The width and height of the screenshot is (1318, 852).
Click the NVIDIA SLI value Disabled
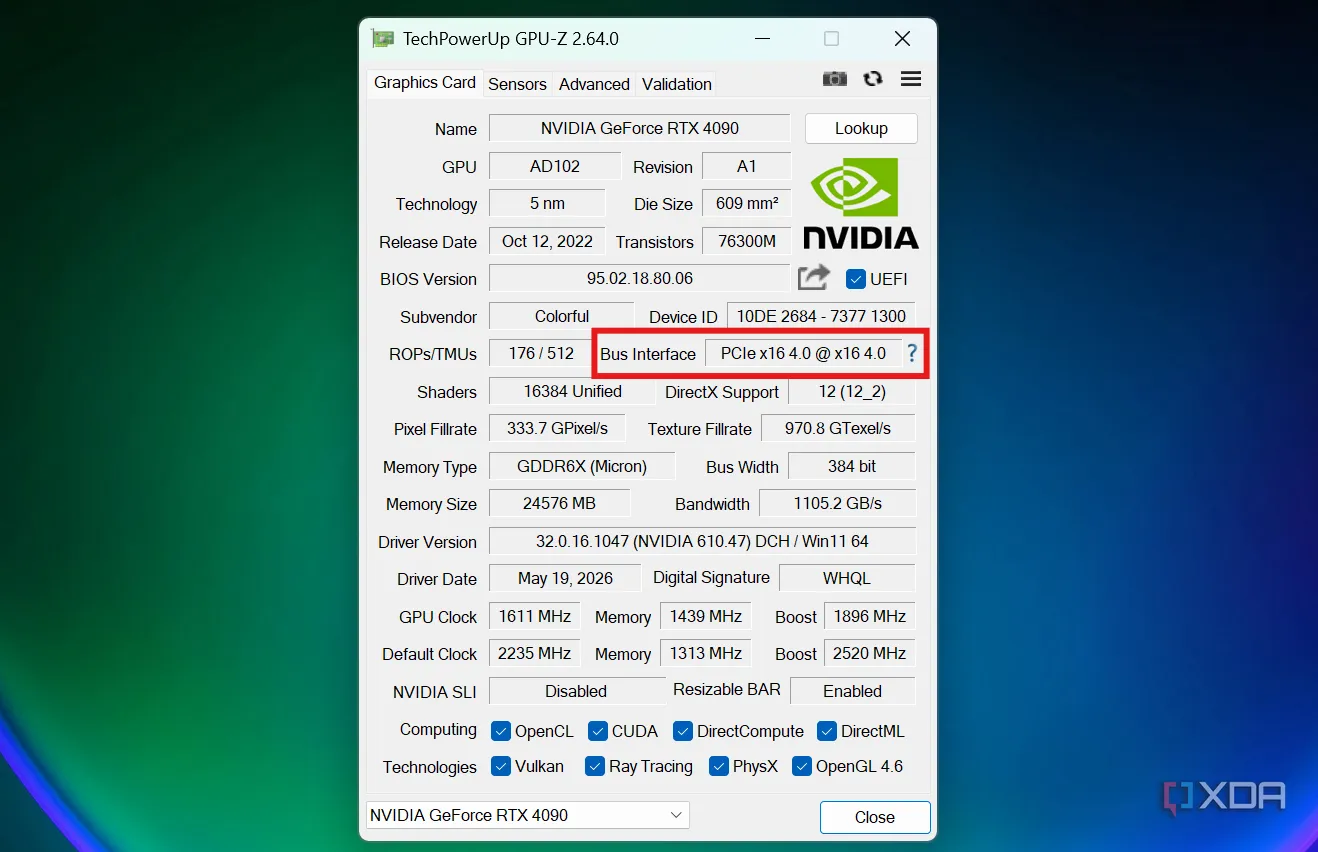576,691
